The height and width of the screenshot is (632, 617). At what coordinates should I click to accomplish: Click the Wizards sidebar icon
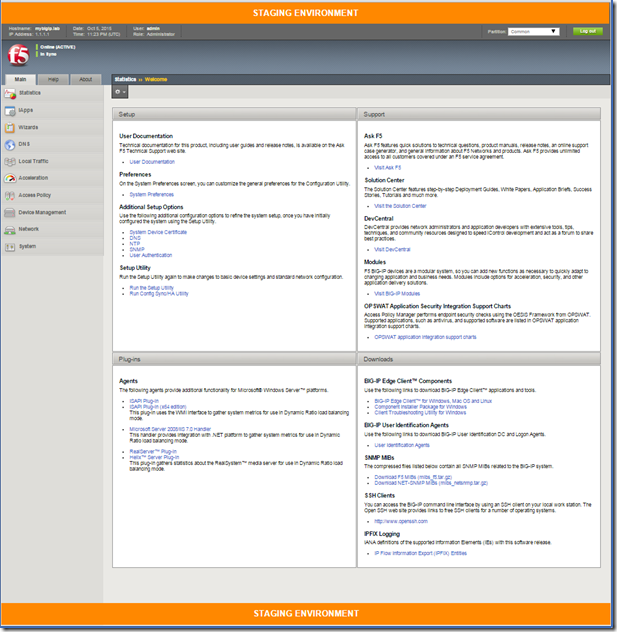click(x=10, y=127)
